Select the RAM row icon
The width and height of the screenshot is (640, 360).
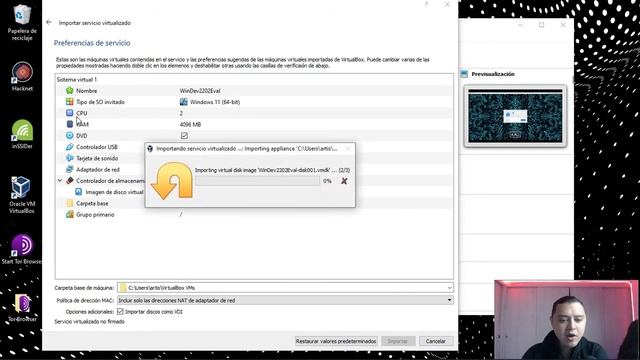[70, 124]
